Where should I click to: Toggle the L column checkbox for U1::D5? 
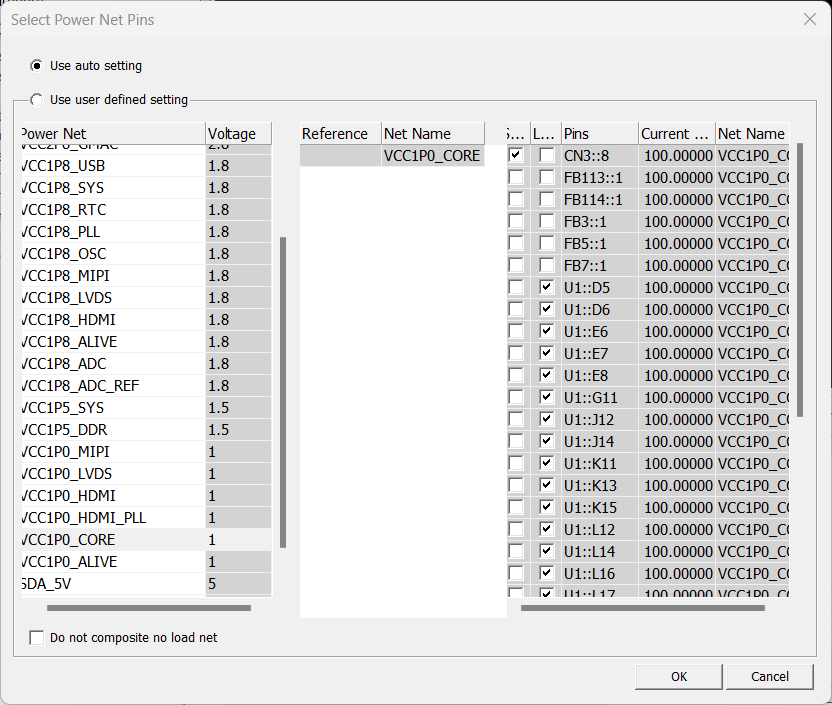click(546, 288)
